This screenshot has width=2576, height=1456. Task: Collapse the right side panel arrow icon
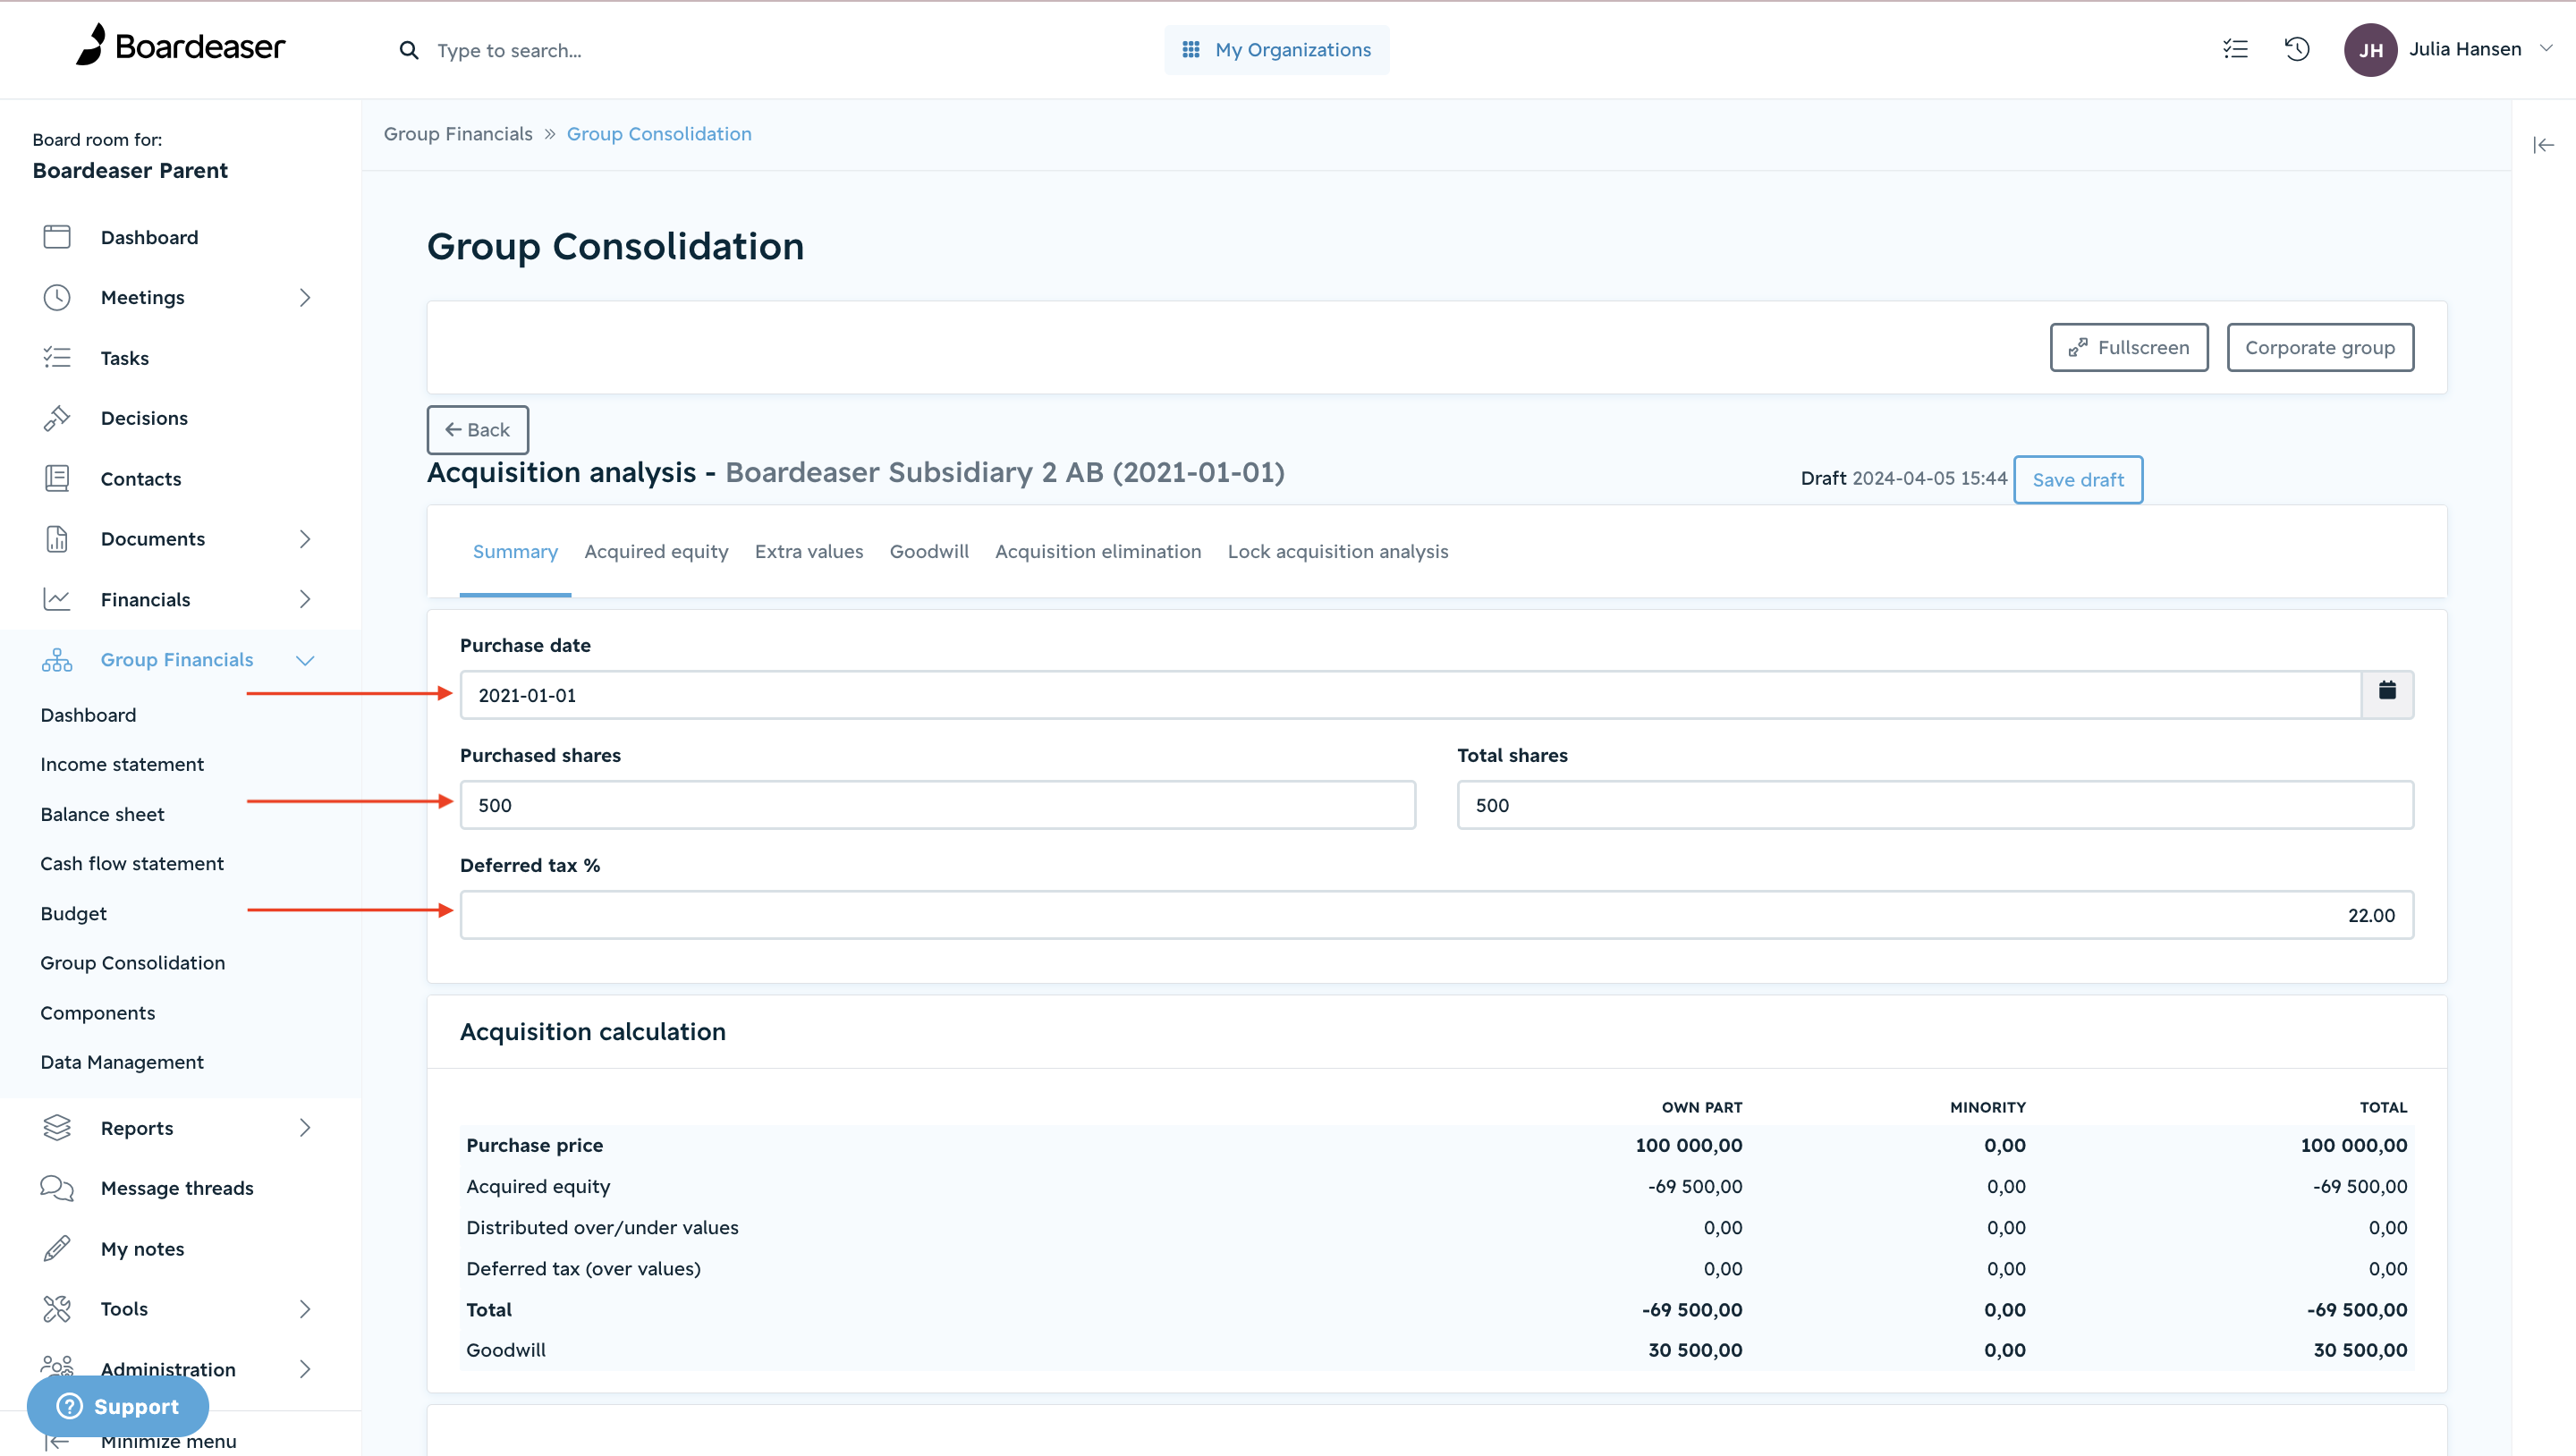(x=2543, y=146)
